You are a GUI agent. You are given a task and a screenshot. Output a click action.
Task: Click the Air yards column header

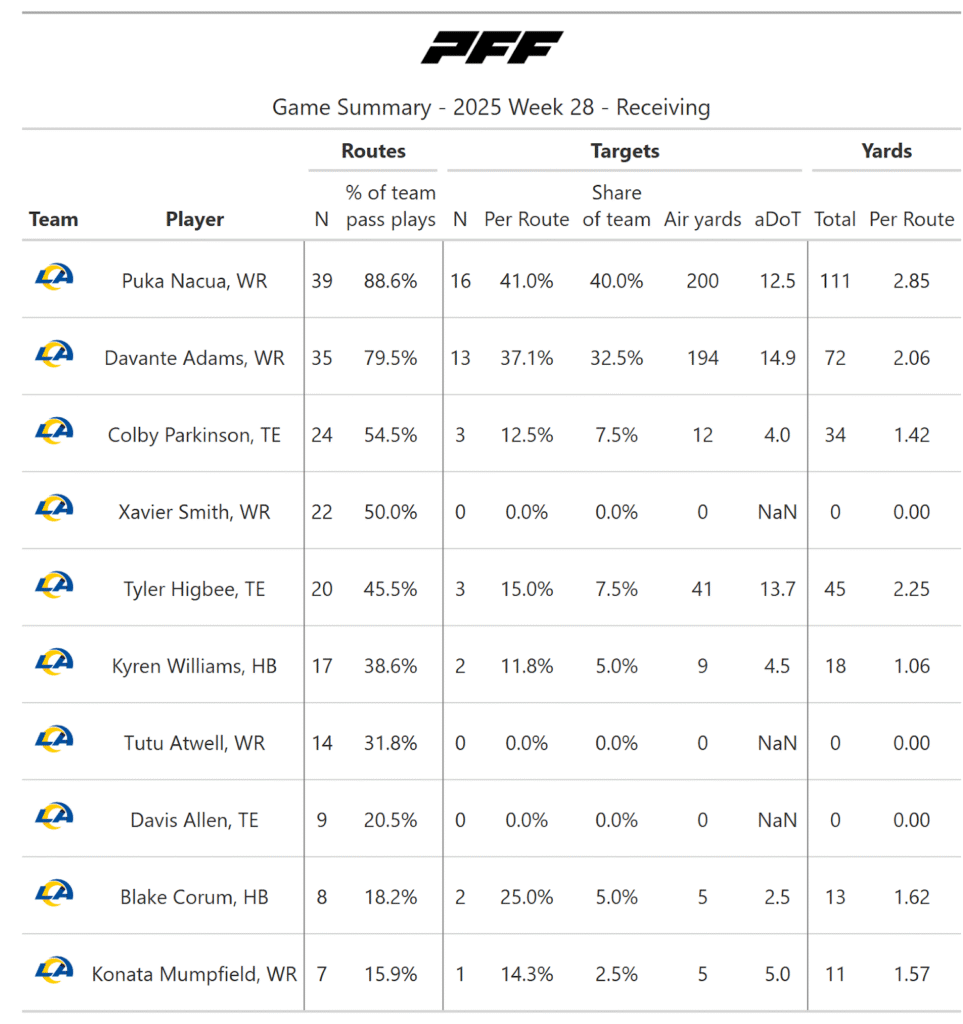pos(702,220)
